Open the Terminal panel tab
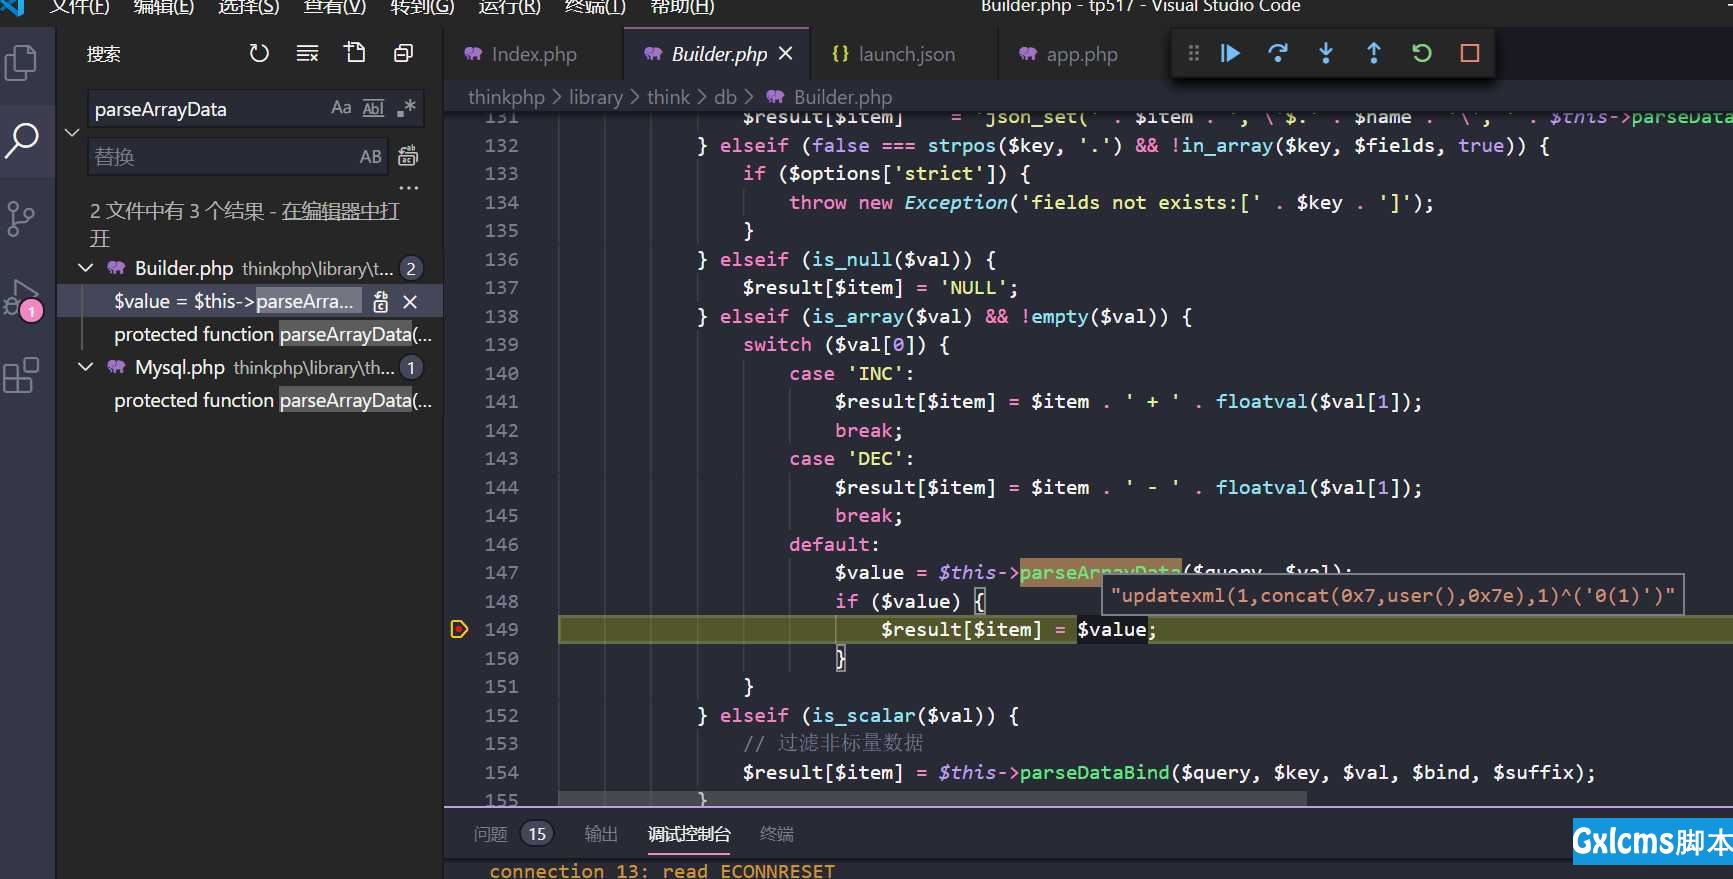This screenshot has height=879, width=1733. click(x=777, y=834)
